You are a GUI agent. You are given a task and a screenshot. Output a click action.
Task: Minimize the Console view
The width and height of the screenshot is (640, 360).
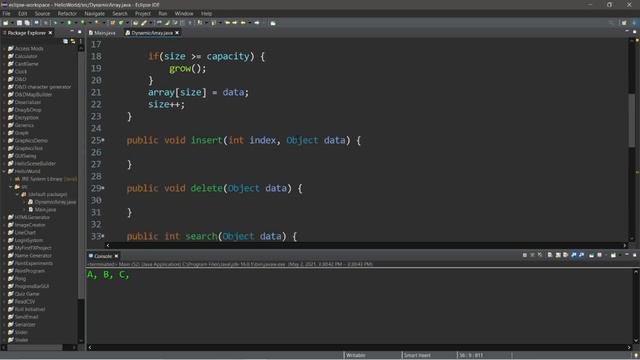tap(627, 255)
